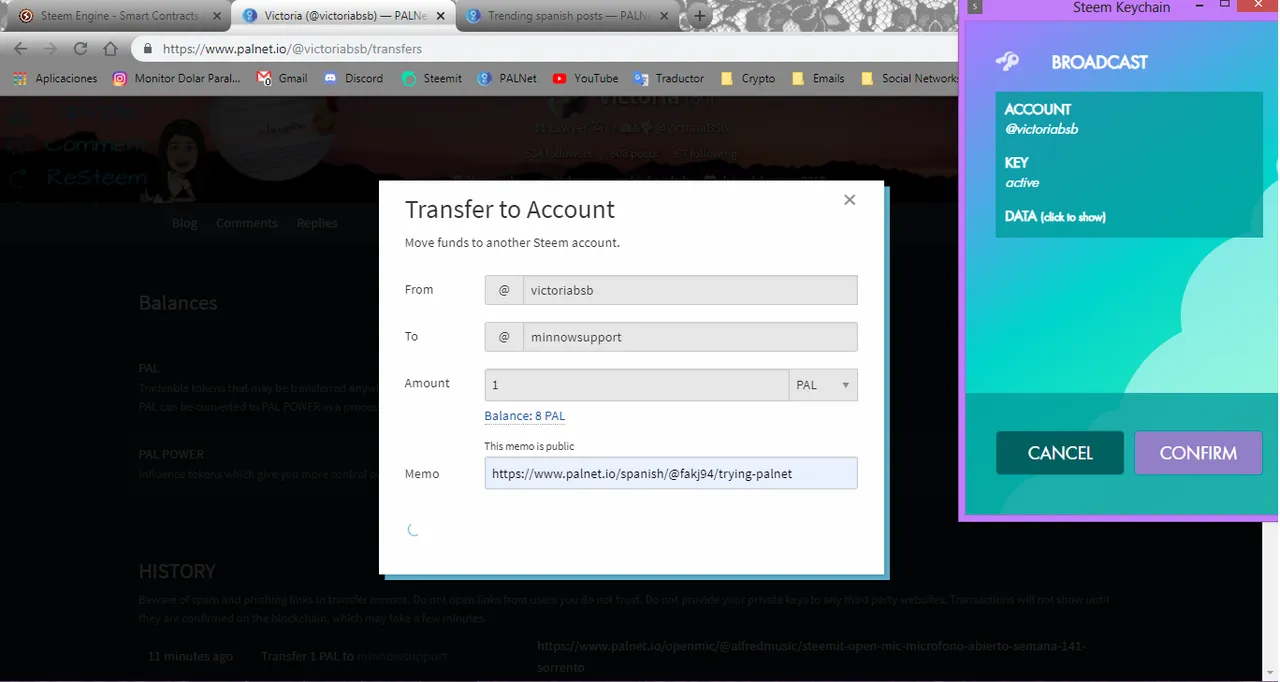Minimize the Steem Keychain window
1280x682 pixels.
pos(1200,6)
